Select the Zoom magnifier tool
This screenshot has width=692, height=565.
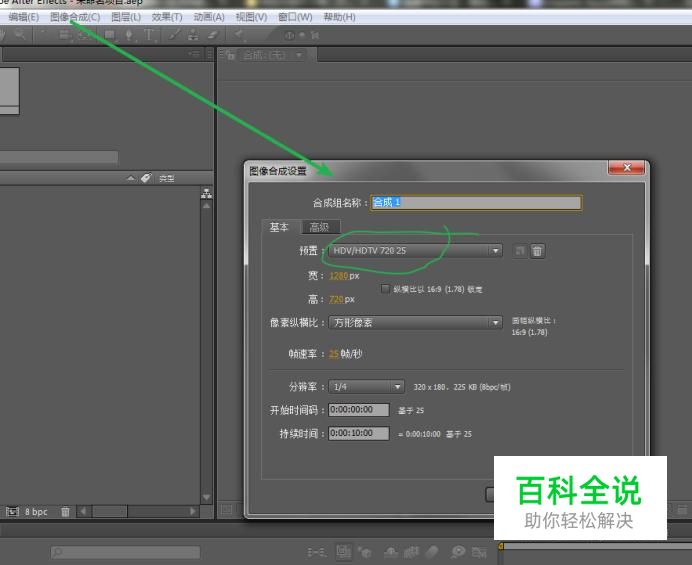pyautogui.click(x=20, y=34)
